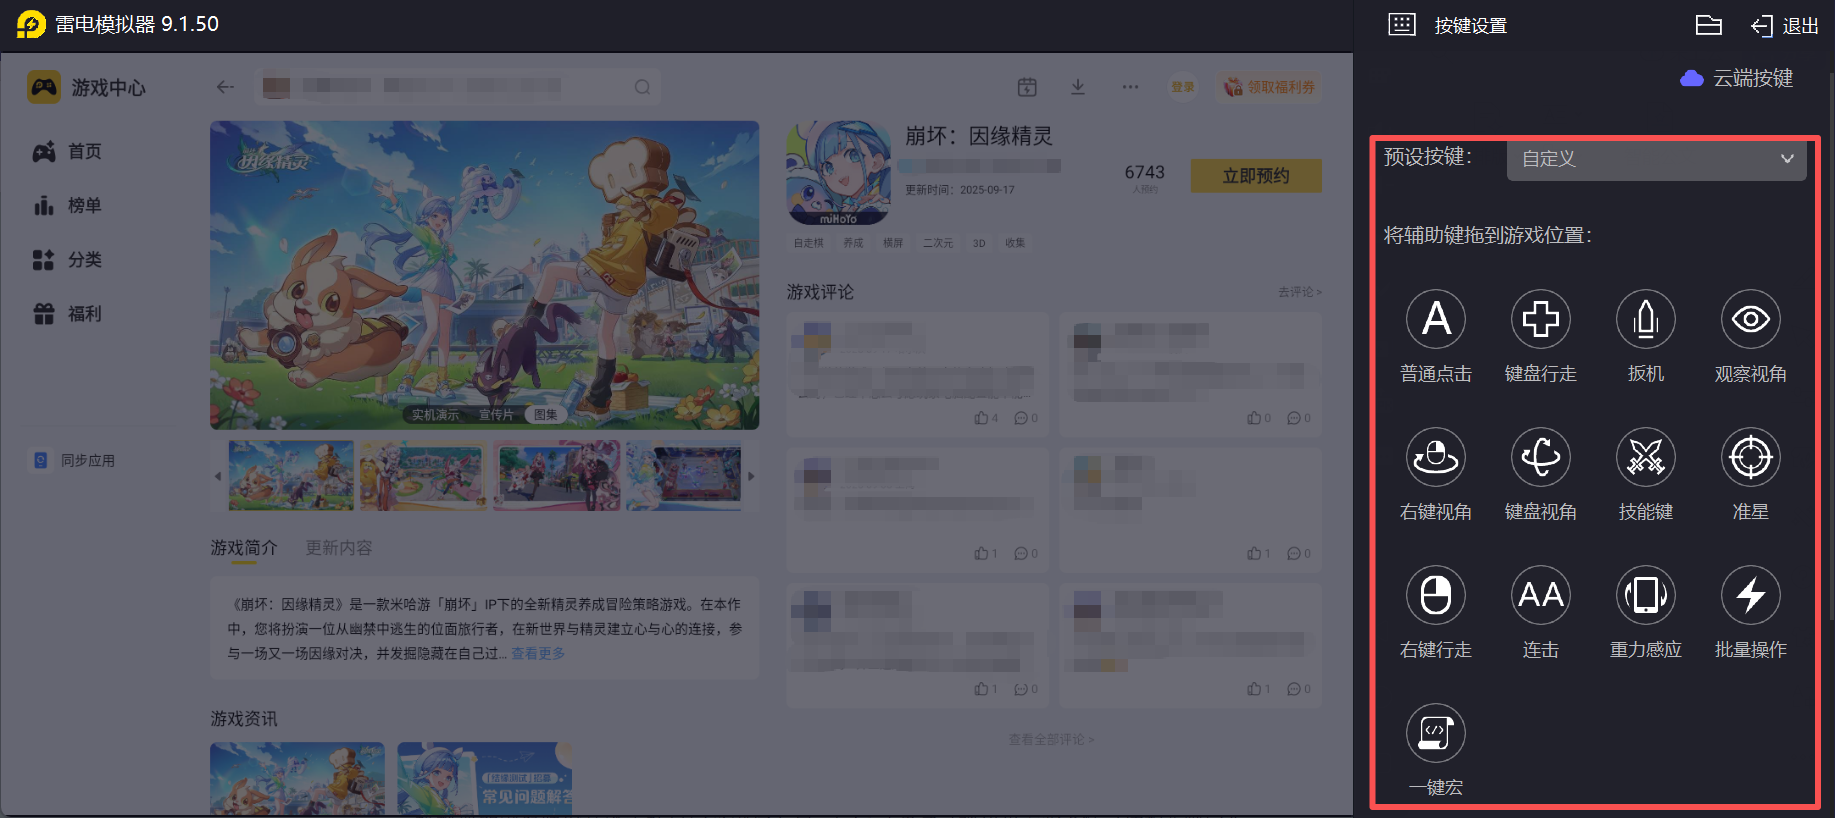The height and width of the screenshot is (818, 1835).
Task: Go to 首页 in game center sidebar
Action: tap(67, 151)
